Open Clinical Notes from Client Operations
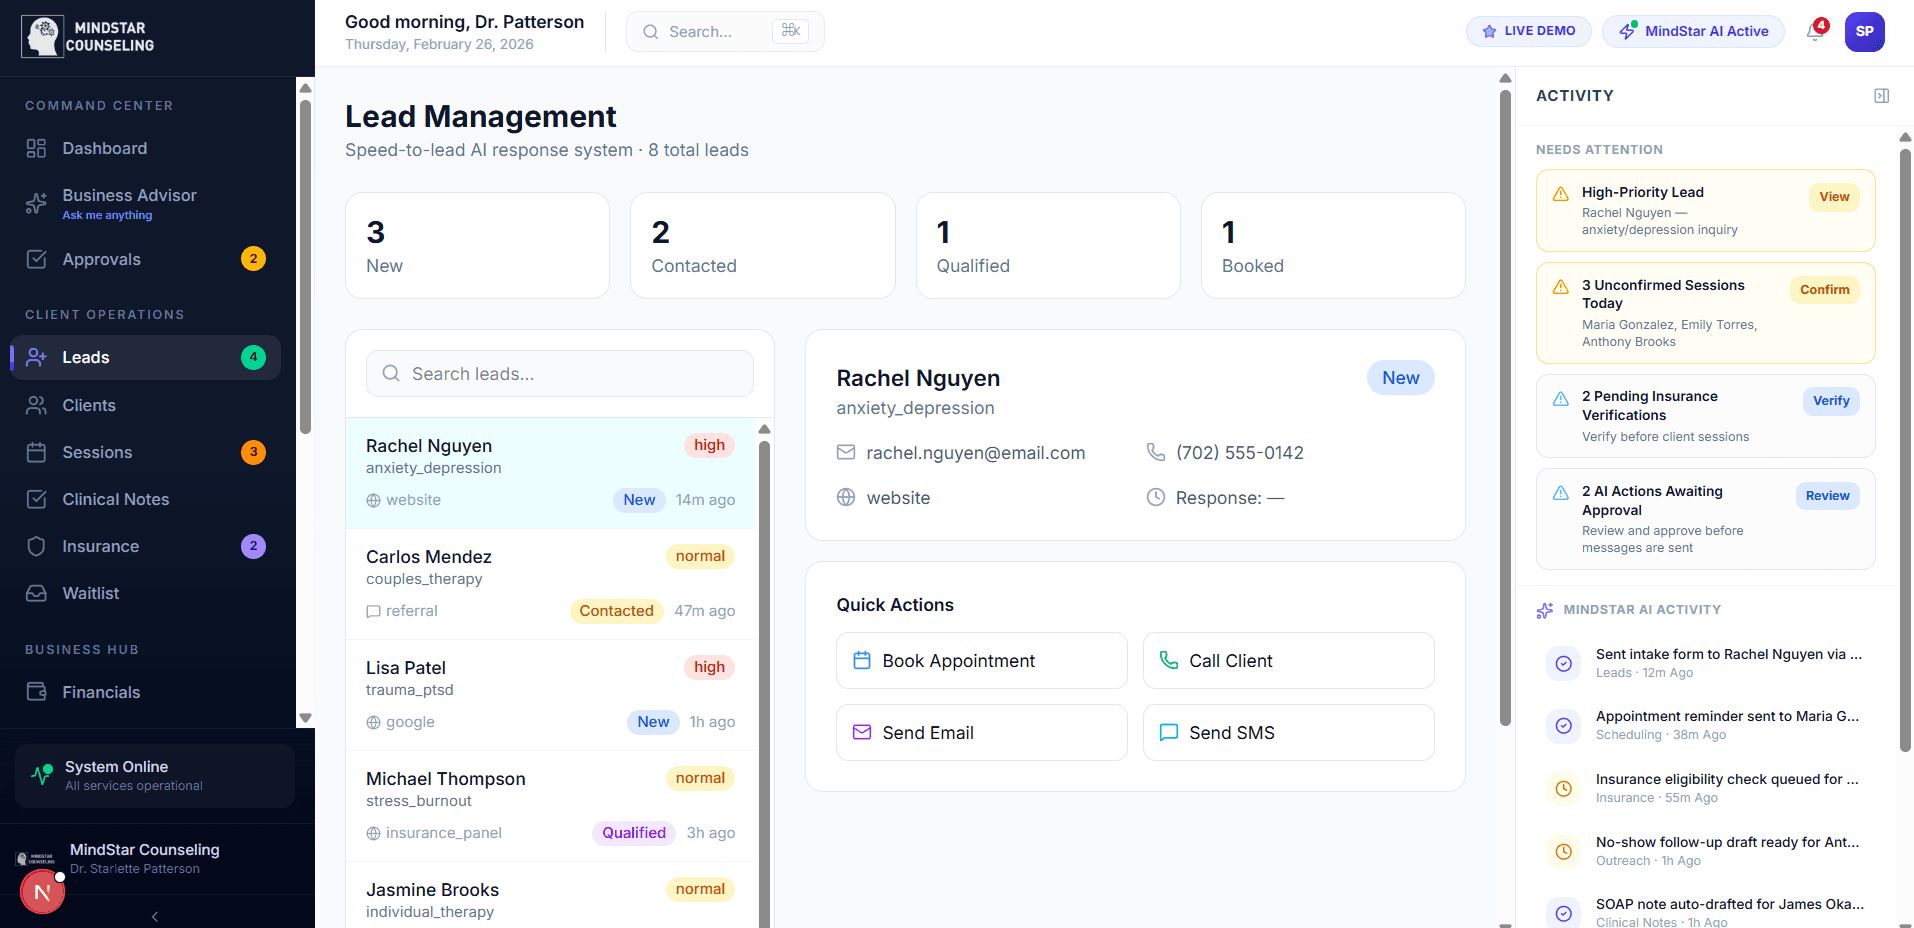 [116, 499]
